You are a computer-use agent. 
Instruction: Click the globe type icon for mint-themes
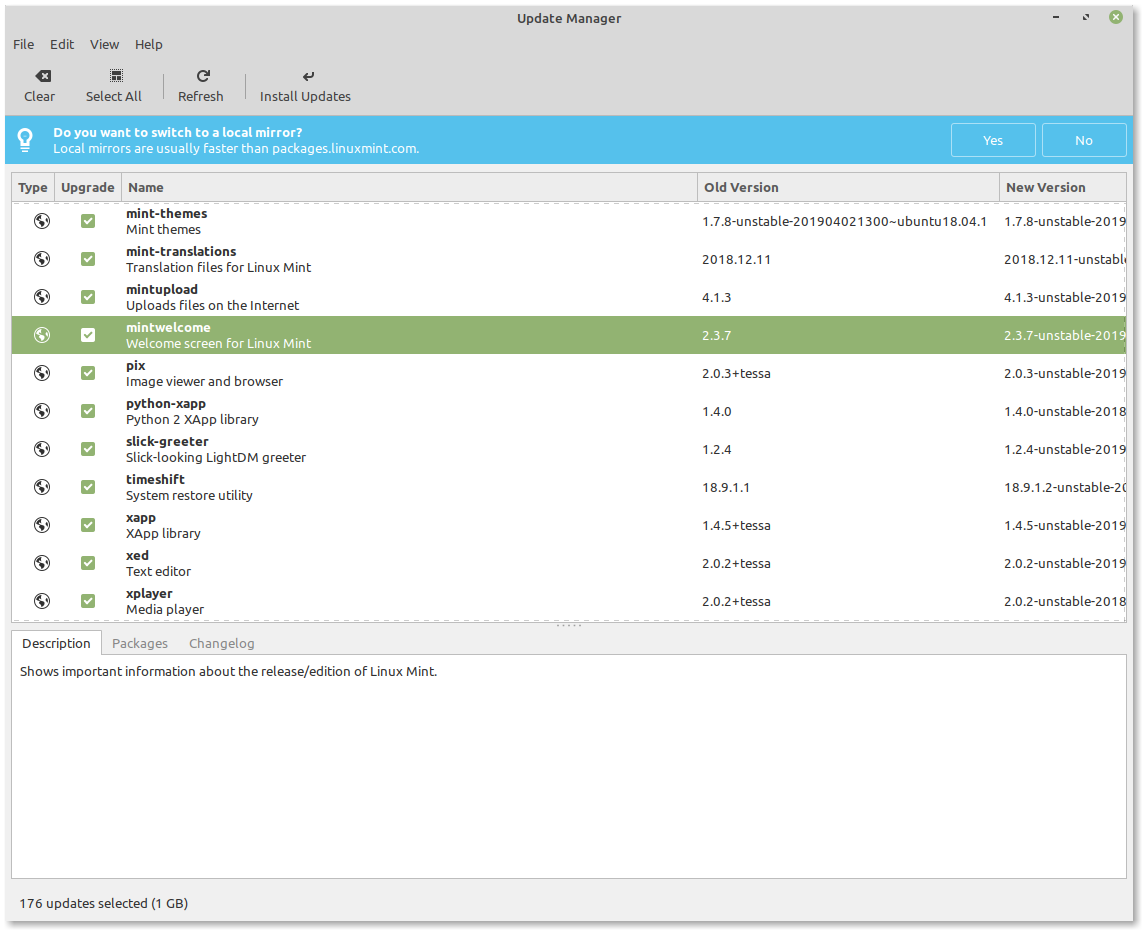(42, 220)
